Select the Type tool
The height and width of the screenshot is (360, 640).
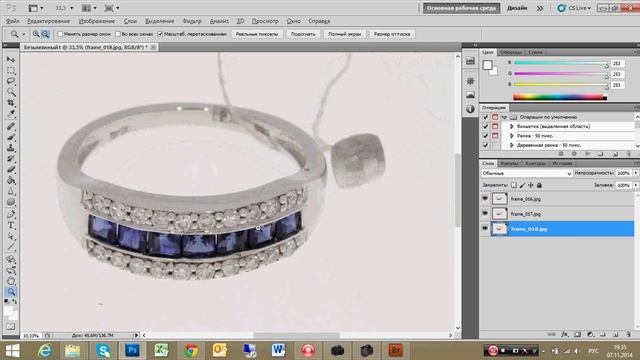pos(11,225)
